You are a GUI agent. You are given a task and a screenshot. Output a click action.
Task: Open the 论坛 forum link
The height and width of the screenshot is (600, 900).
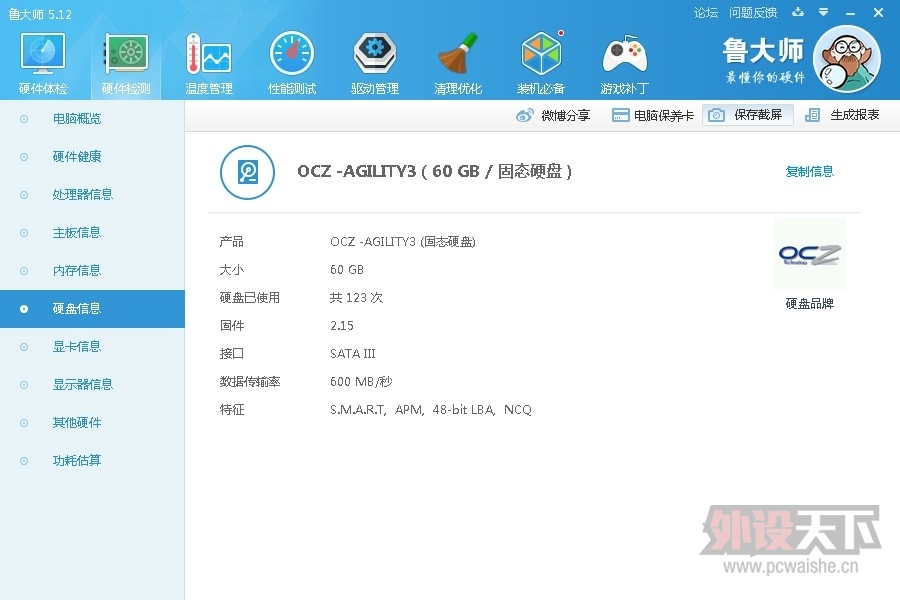click(706, 13)
